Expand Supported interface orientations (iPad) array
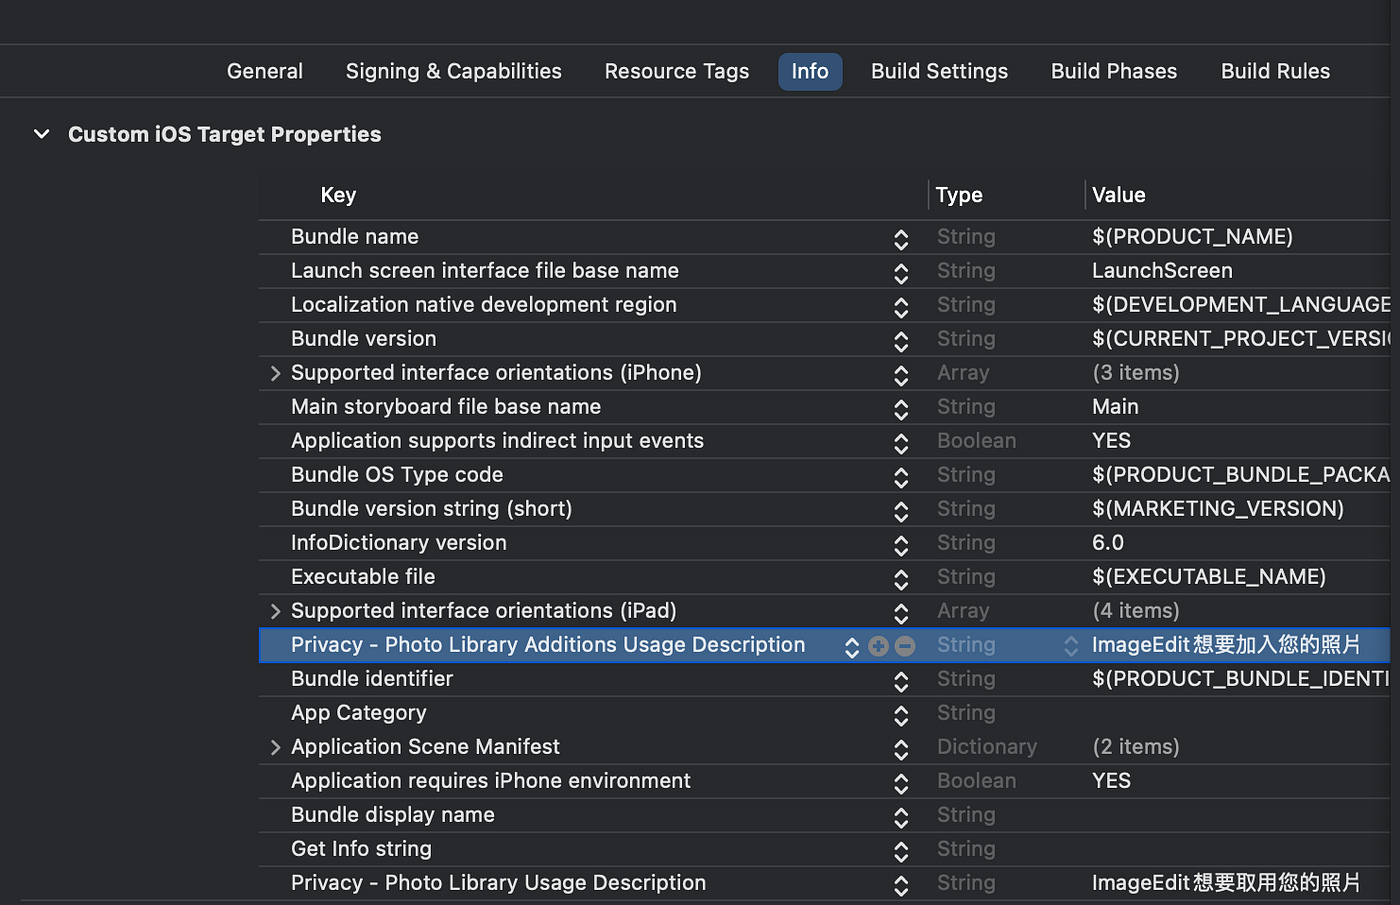This screenshot has height=905, width=1400. click(275, 611)
